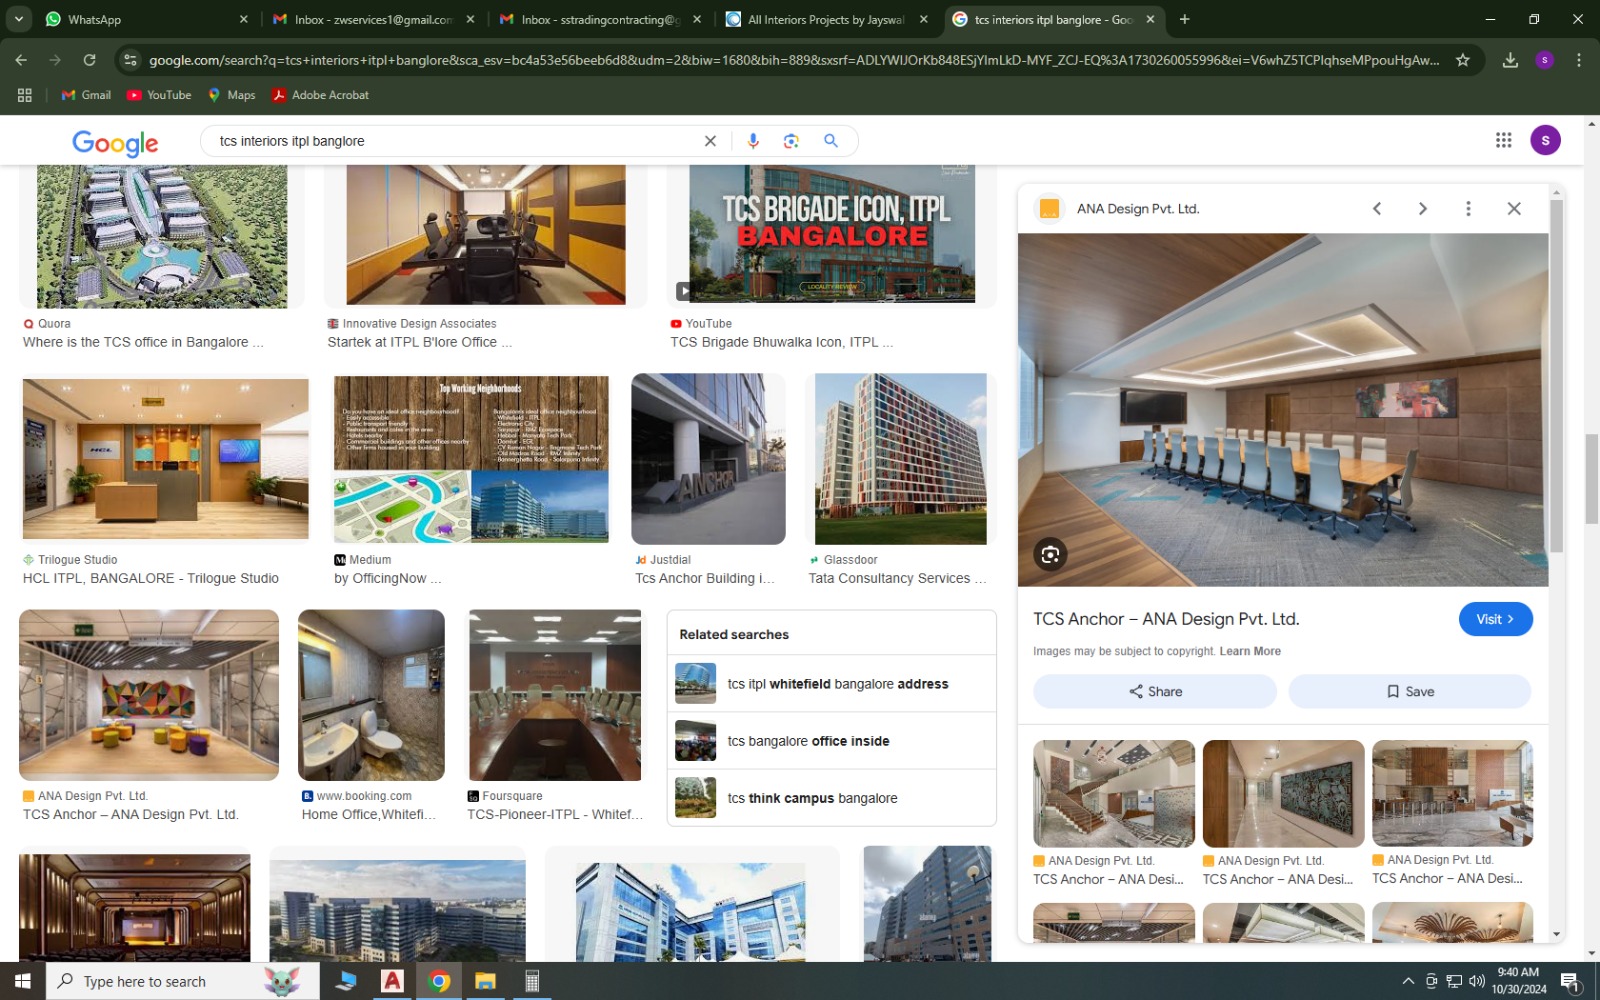Click the Save button
This screenshot has height=1000, width=1600.
[x=1410, y=691]
